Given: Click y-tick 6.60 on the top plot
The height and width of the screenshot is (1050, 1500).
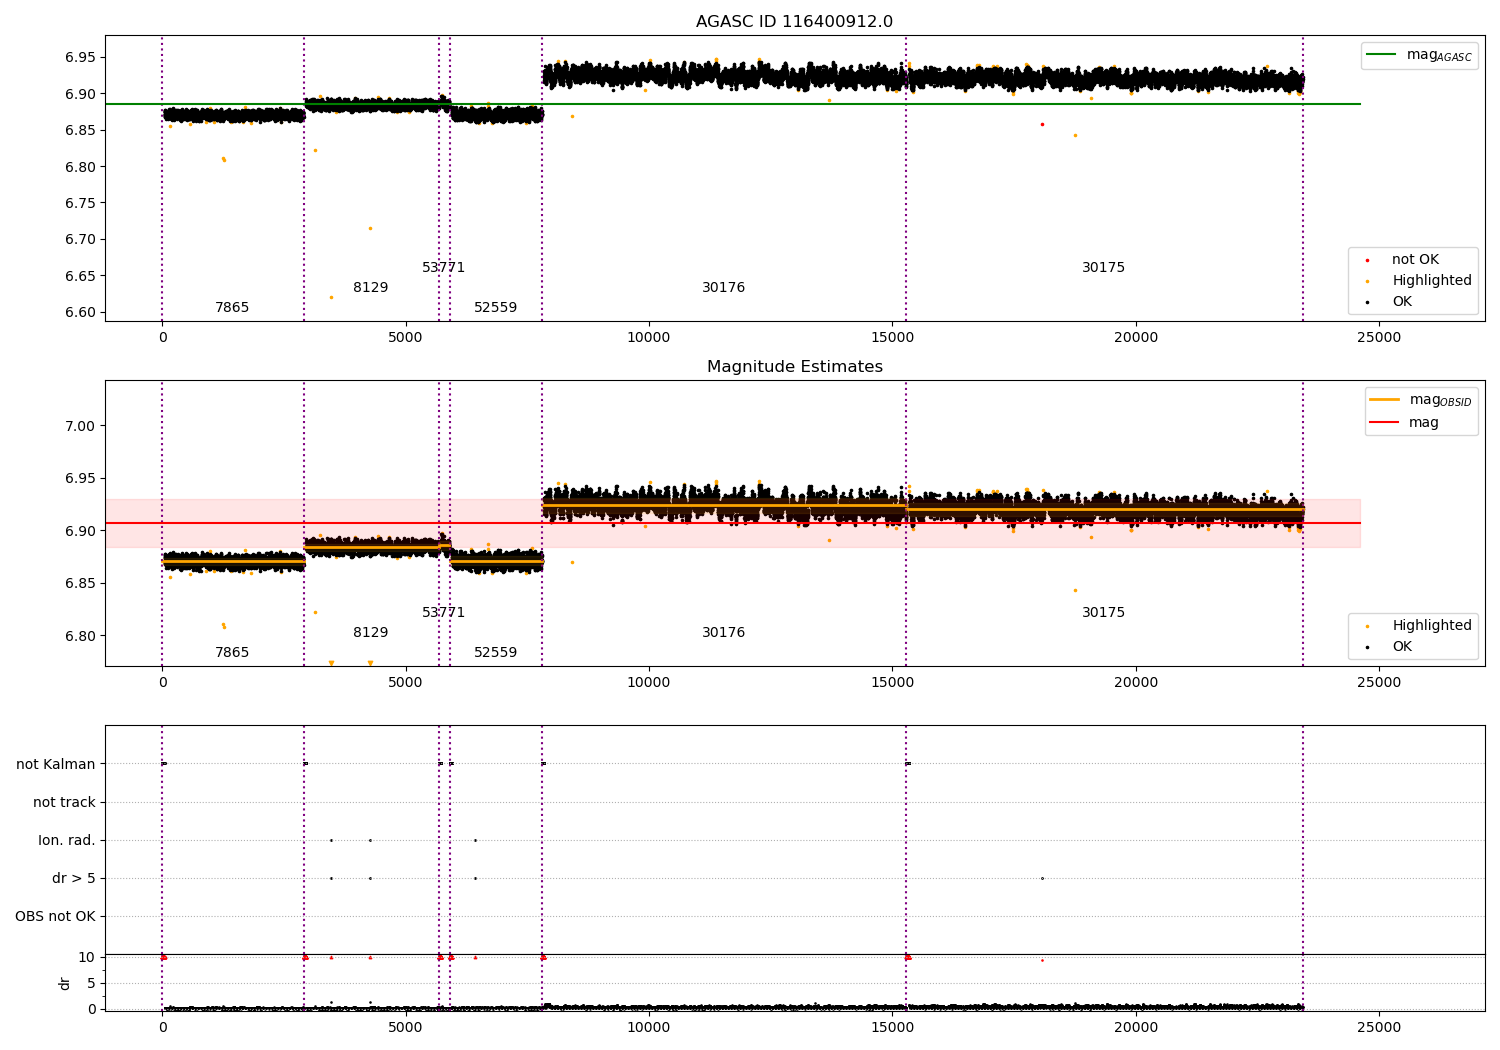Looking at the screenshot, I should click(81, 313).
